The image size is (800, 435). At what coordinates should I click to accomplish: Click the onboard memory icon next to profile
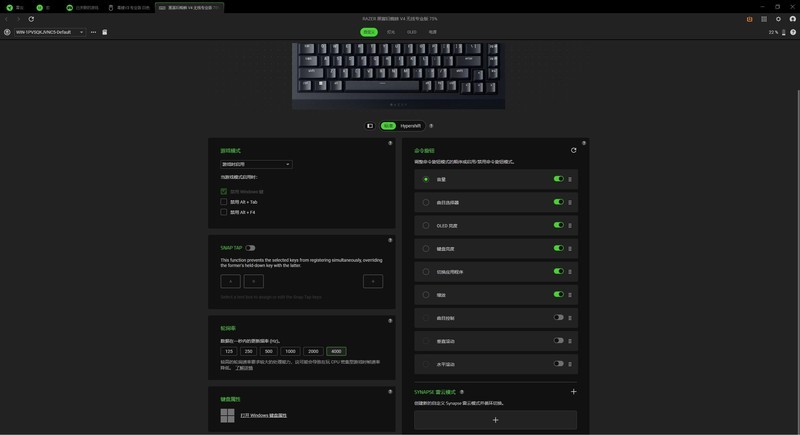click(x=105, y=32)
